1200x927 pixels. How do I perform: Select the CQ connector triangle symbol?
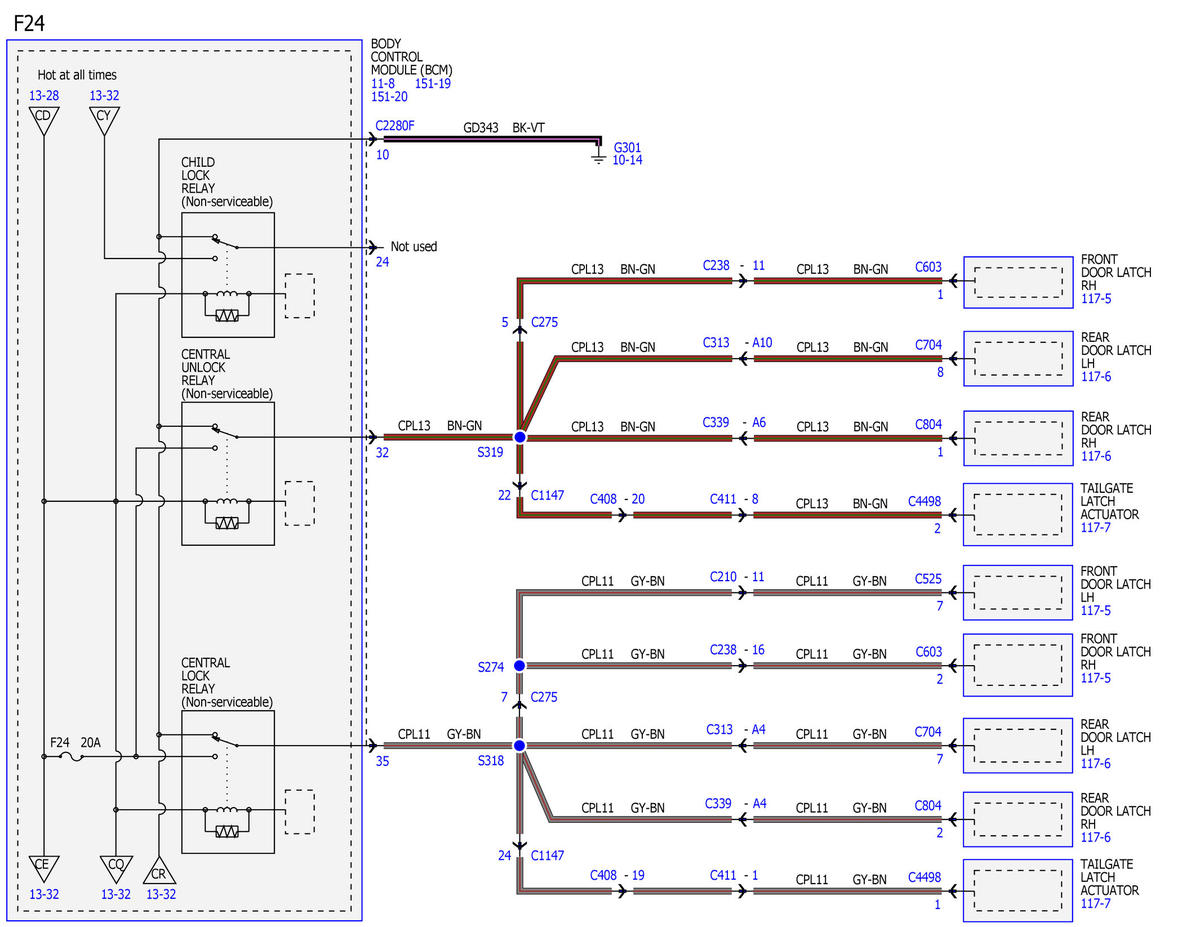(116, 869)
